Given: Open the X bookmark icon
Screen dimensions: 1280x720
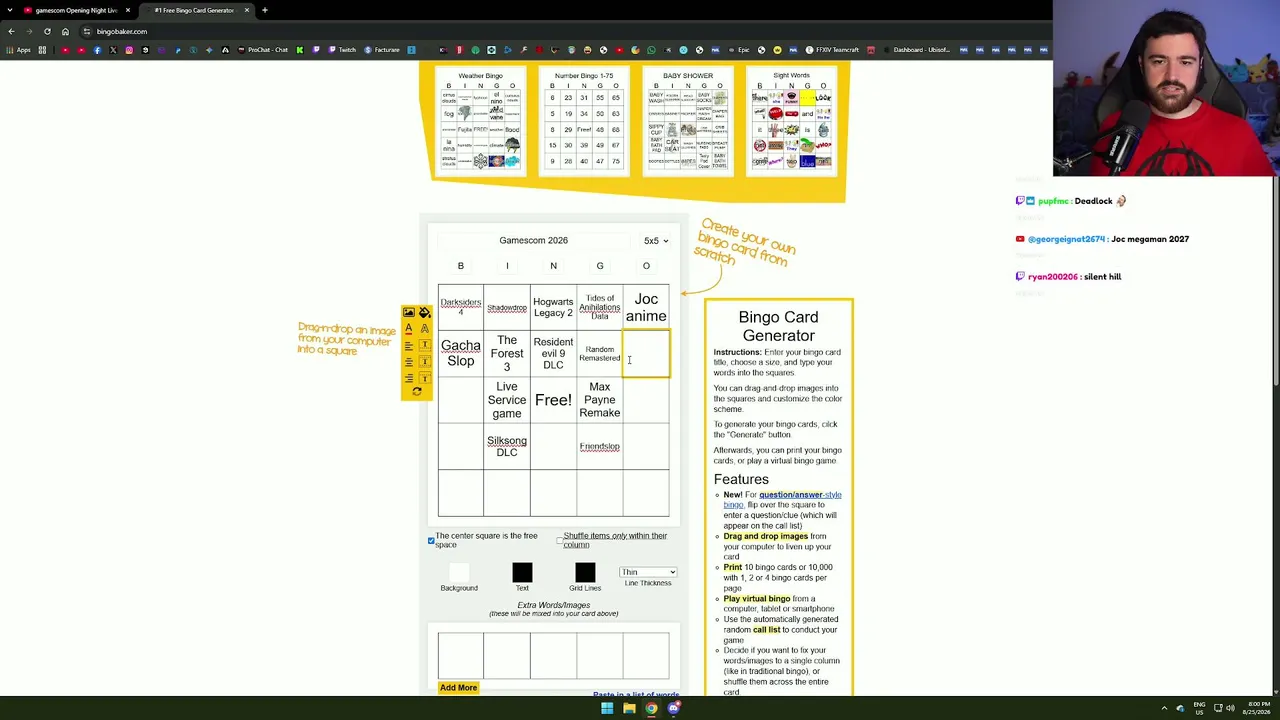Looking at the screenshot, I should pos(113,50).
